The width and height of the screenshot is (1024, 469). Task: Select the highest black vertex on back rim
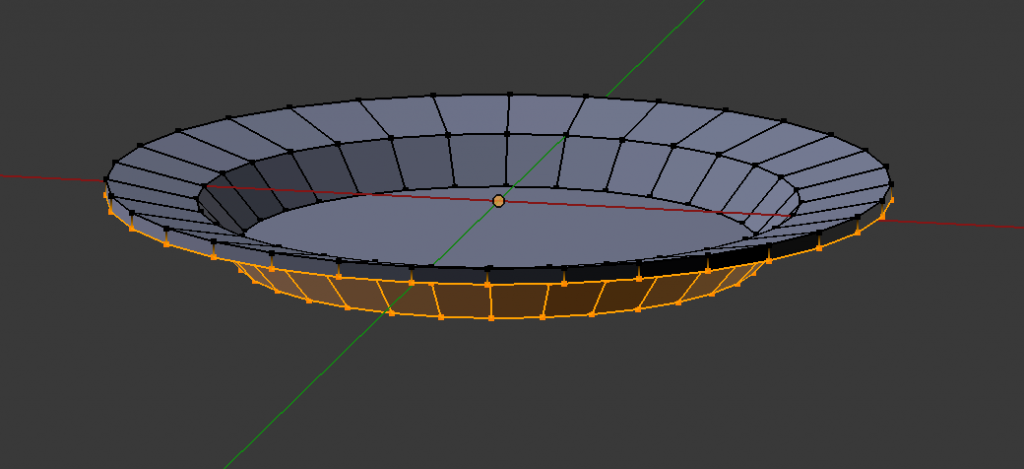(x=509, y=95)
